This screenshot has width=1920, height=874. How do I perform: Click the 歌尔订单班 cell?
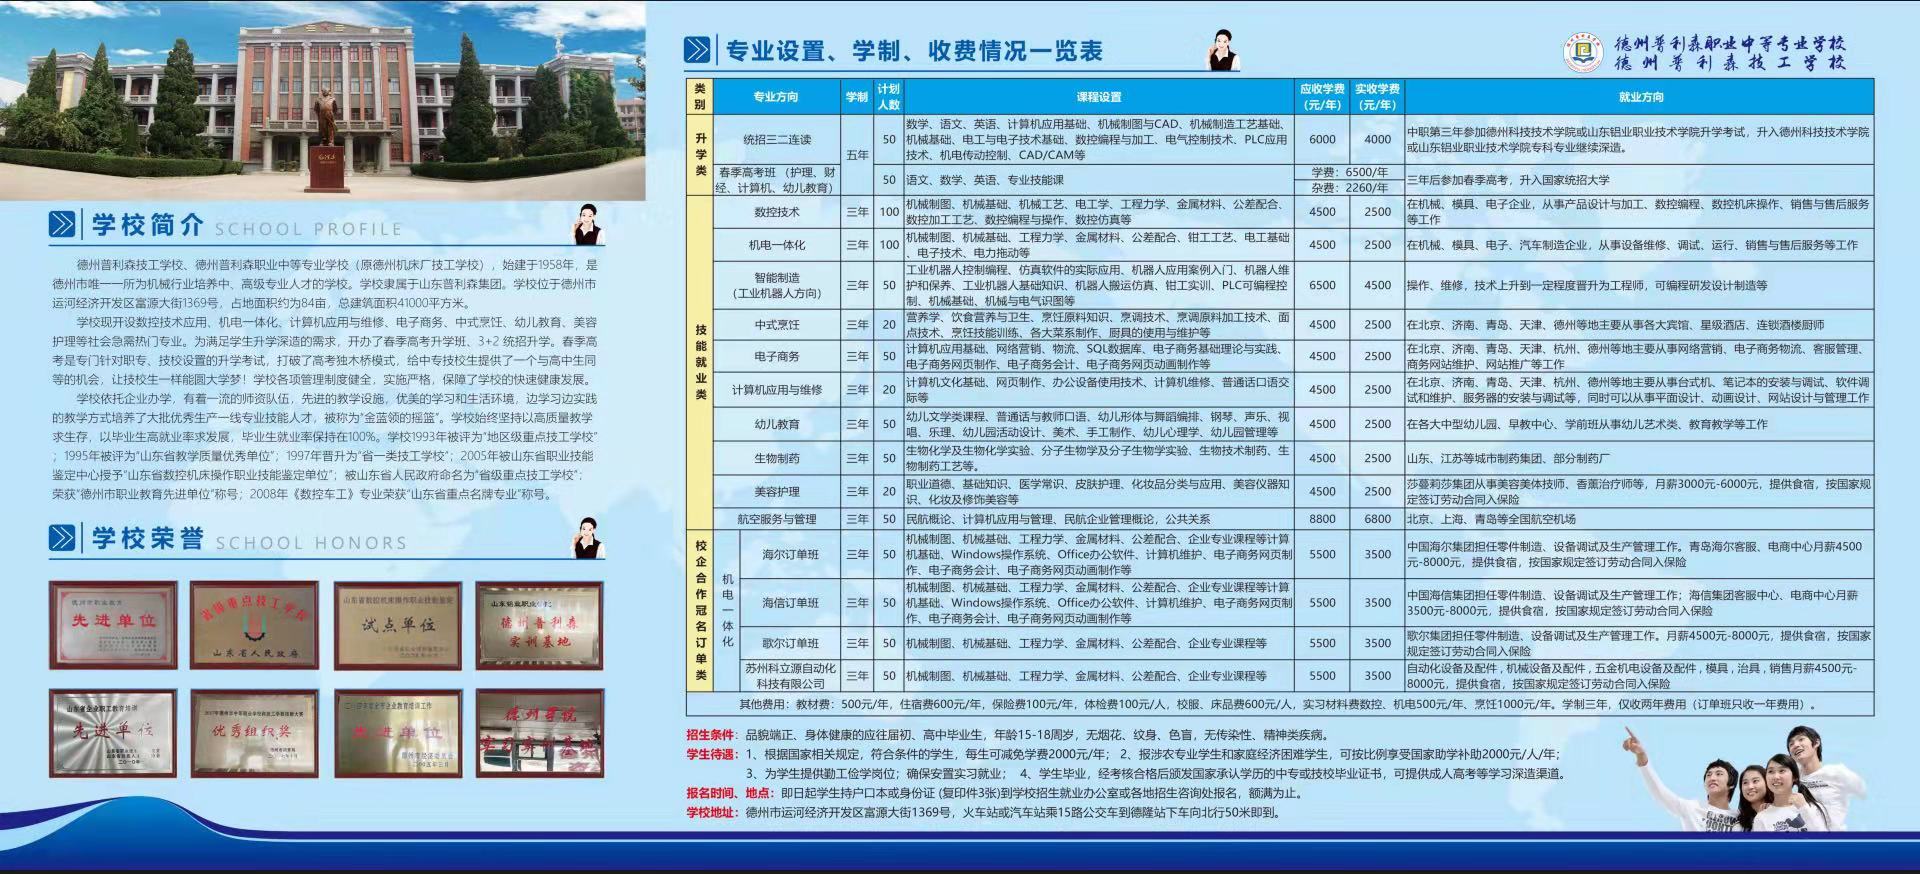pyautogui.click(x=790, y=643)
